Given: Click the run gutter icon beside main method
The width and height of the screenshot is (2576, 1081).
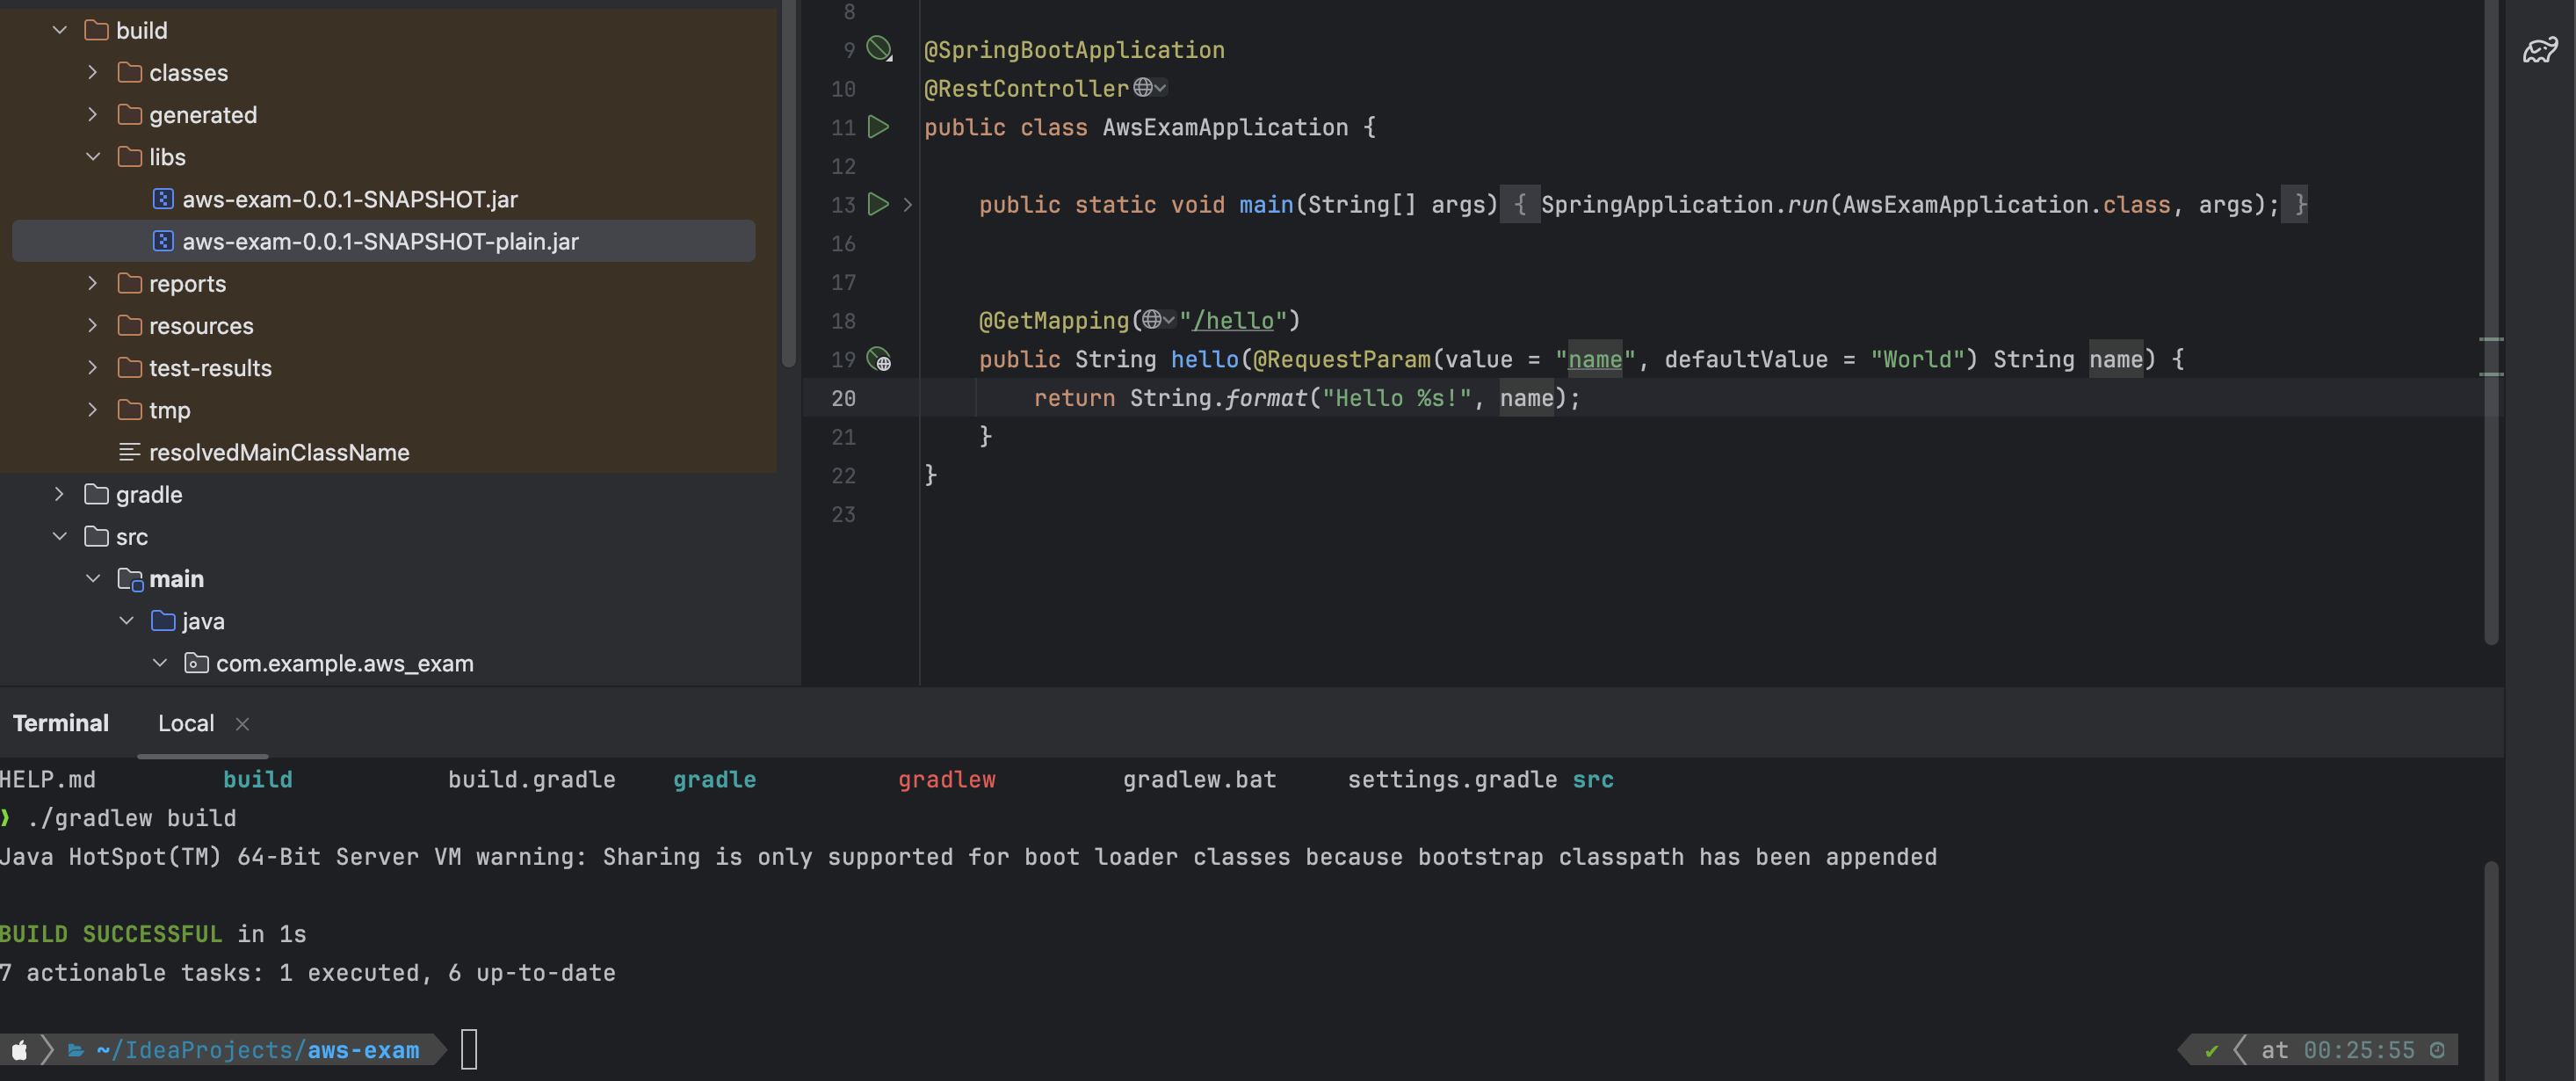Looking at the screenshot, I should [878, 204].
